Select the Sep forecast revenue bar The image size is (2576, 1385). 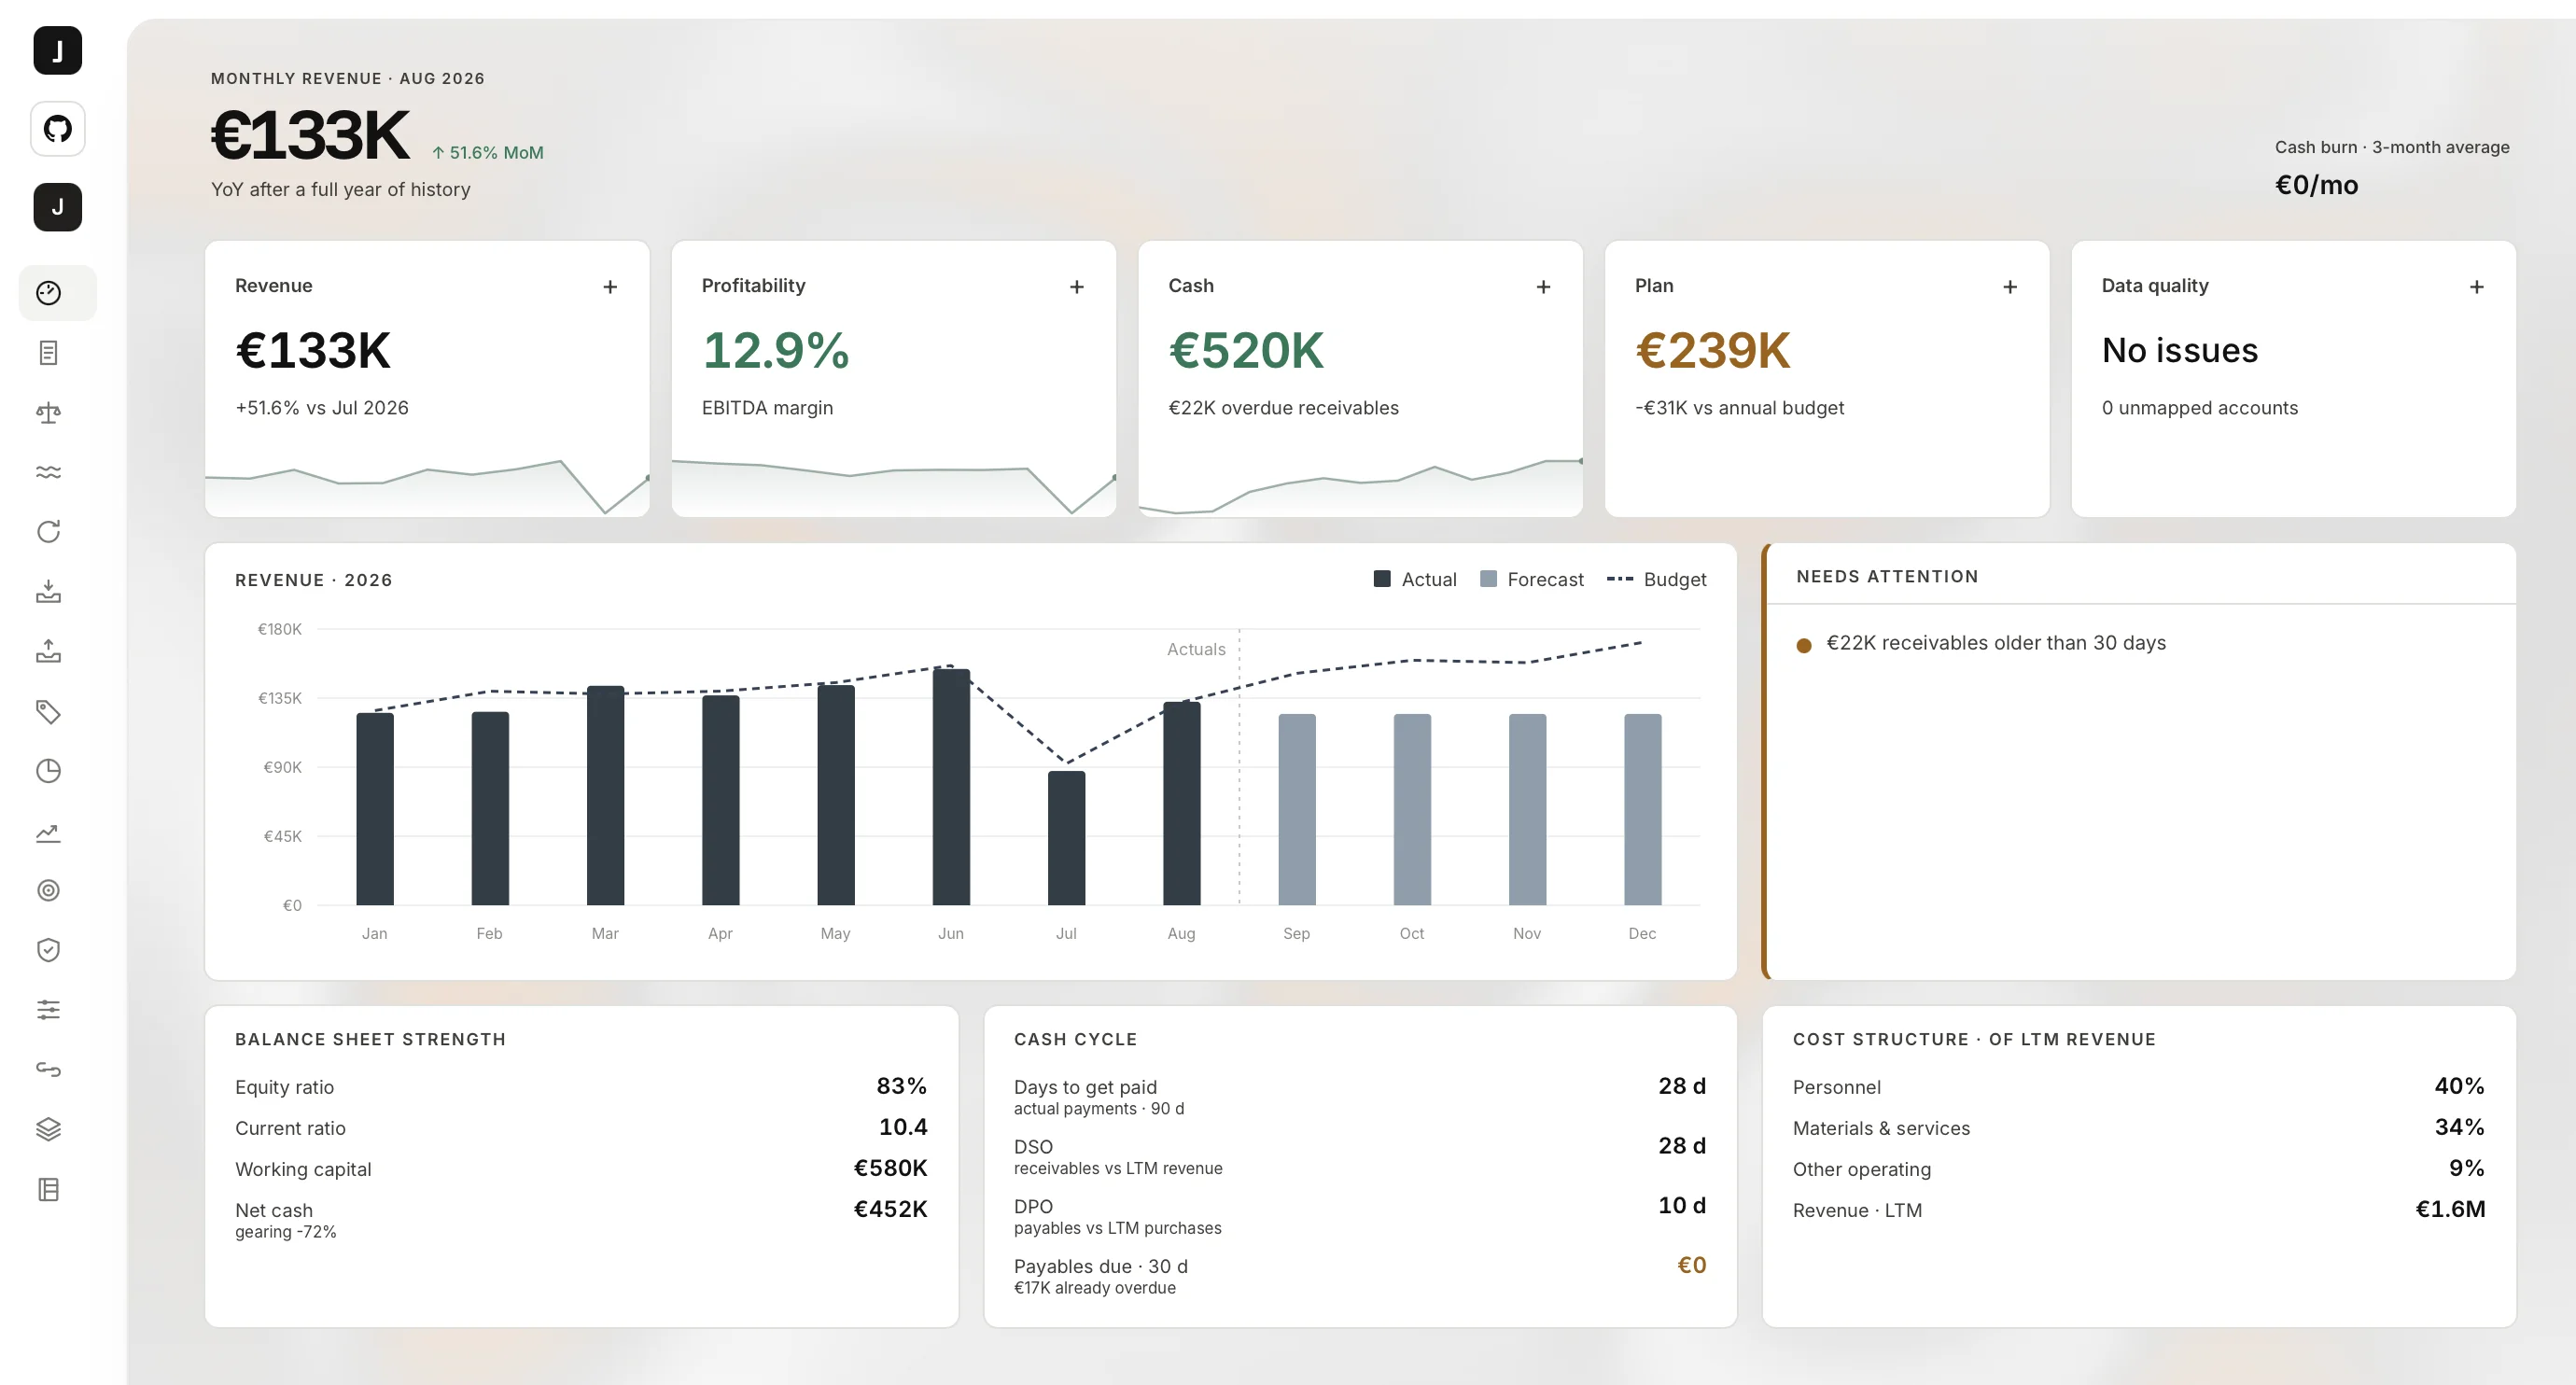point(1297,809)
